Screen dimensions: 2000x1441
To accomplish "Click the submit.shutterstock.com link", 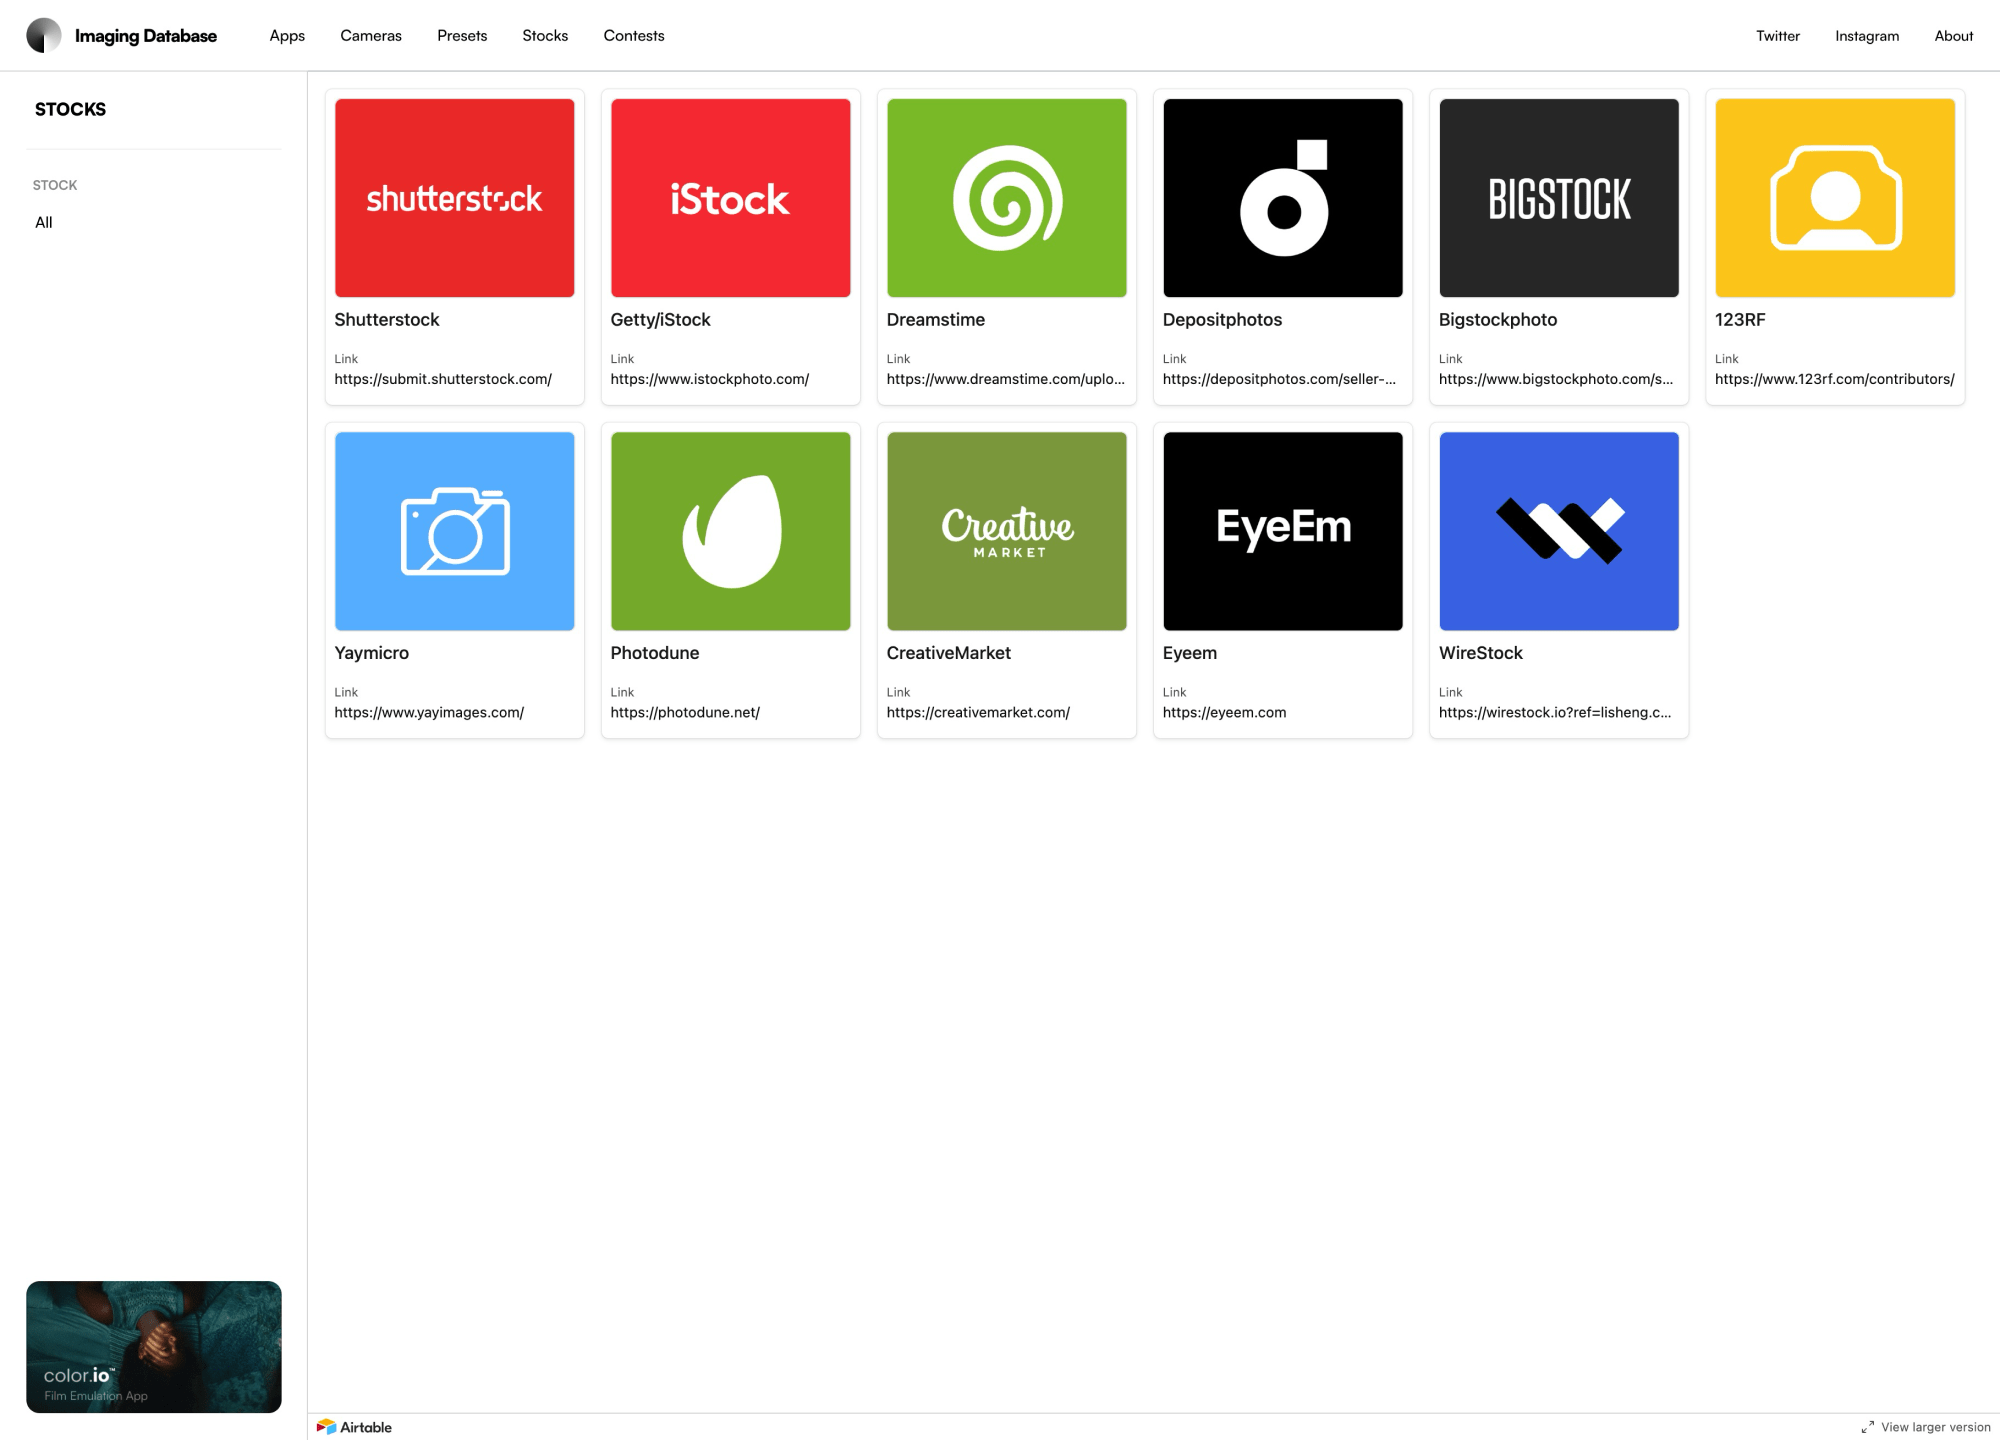I will 443,379.
